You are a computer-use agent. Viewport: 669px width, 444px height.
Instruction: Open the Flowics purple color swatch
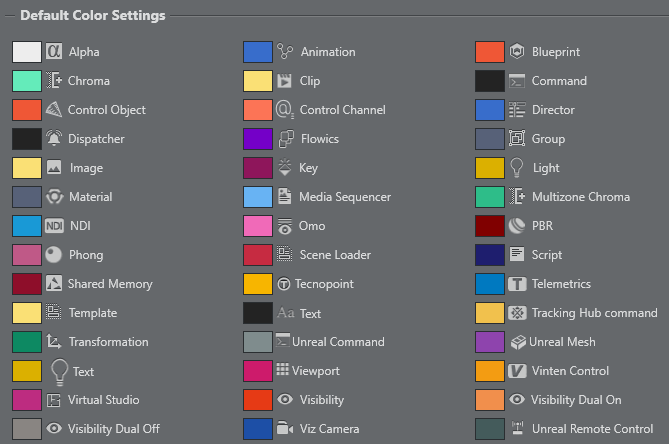point(258,139)
